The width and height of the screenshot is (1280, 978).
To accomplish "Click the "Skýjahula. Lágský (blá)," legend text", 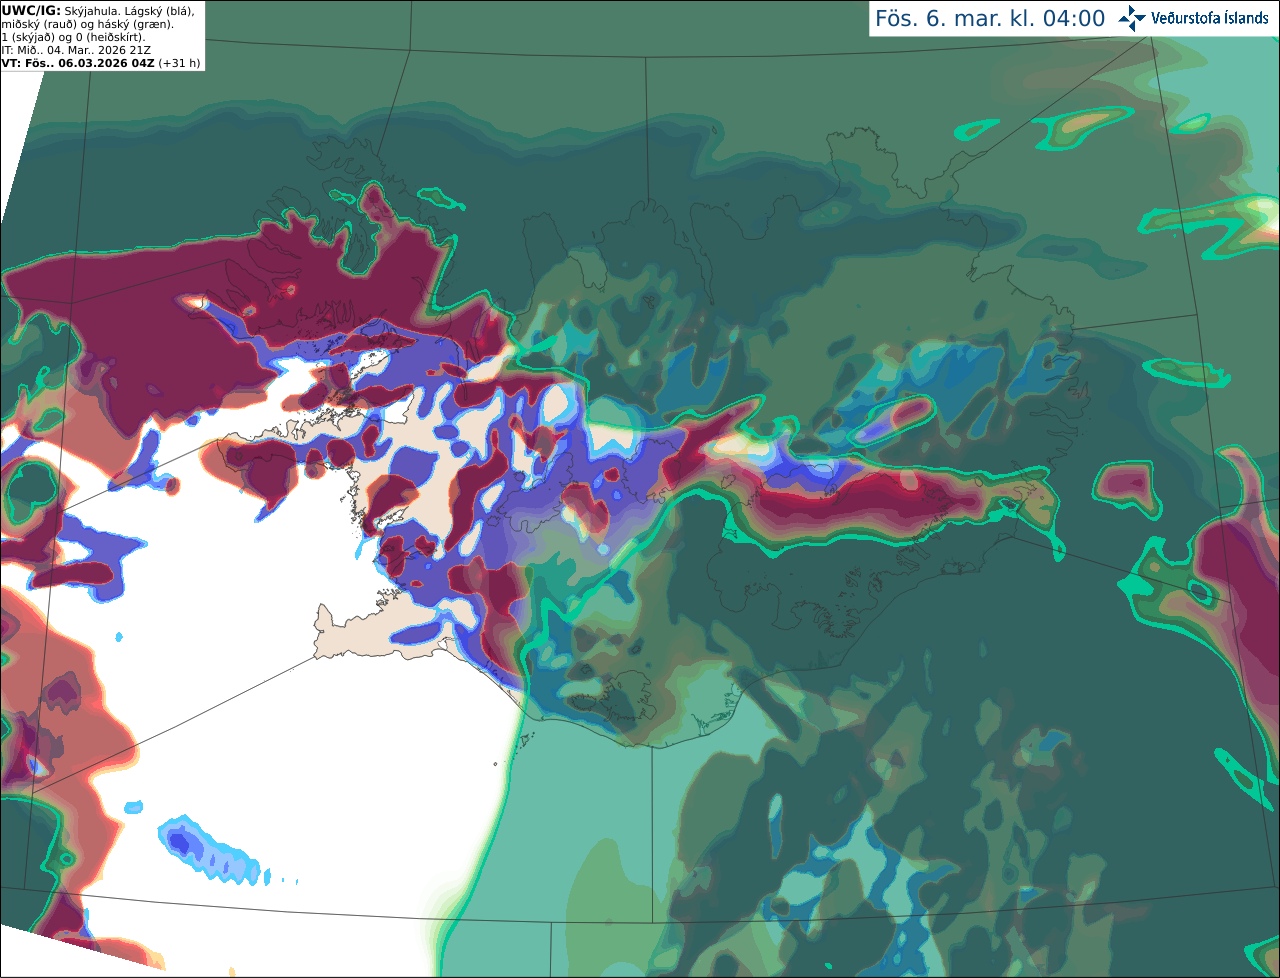I will (x=129, y=10).
